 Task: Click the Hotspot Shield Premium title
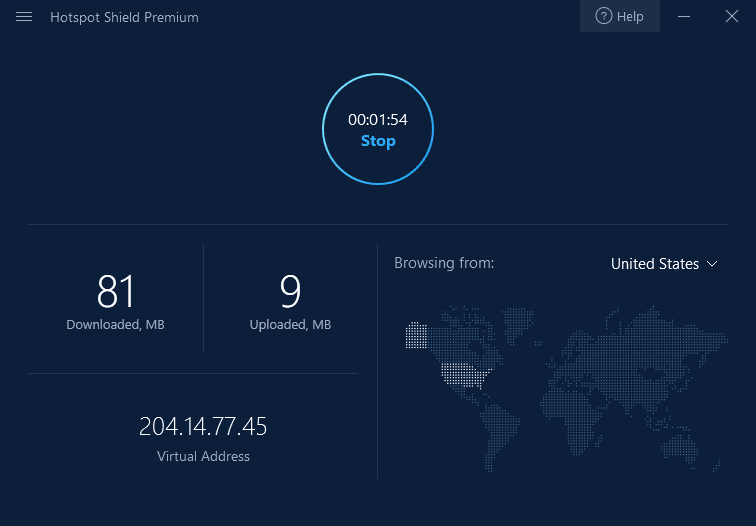(124, 17)
